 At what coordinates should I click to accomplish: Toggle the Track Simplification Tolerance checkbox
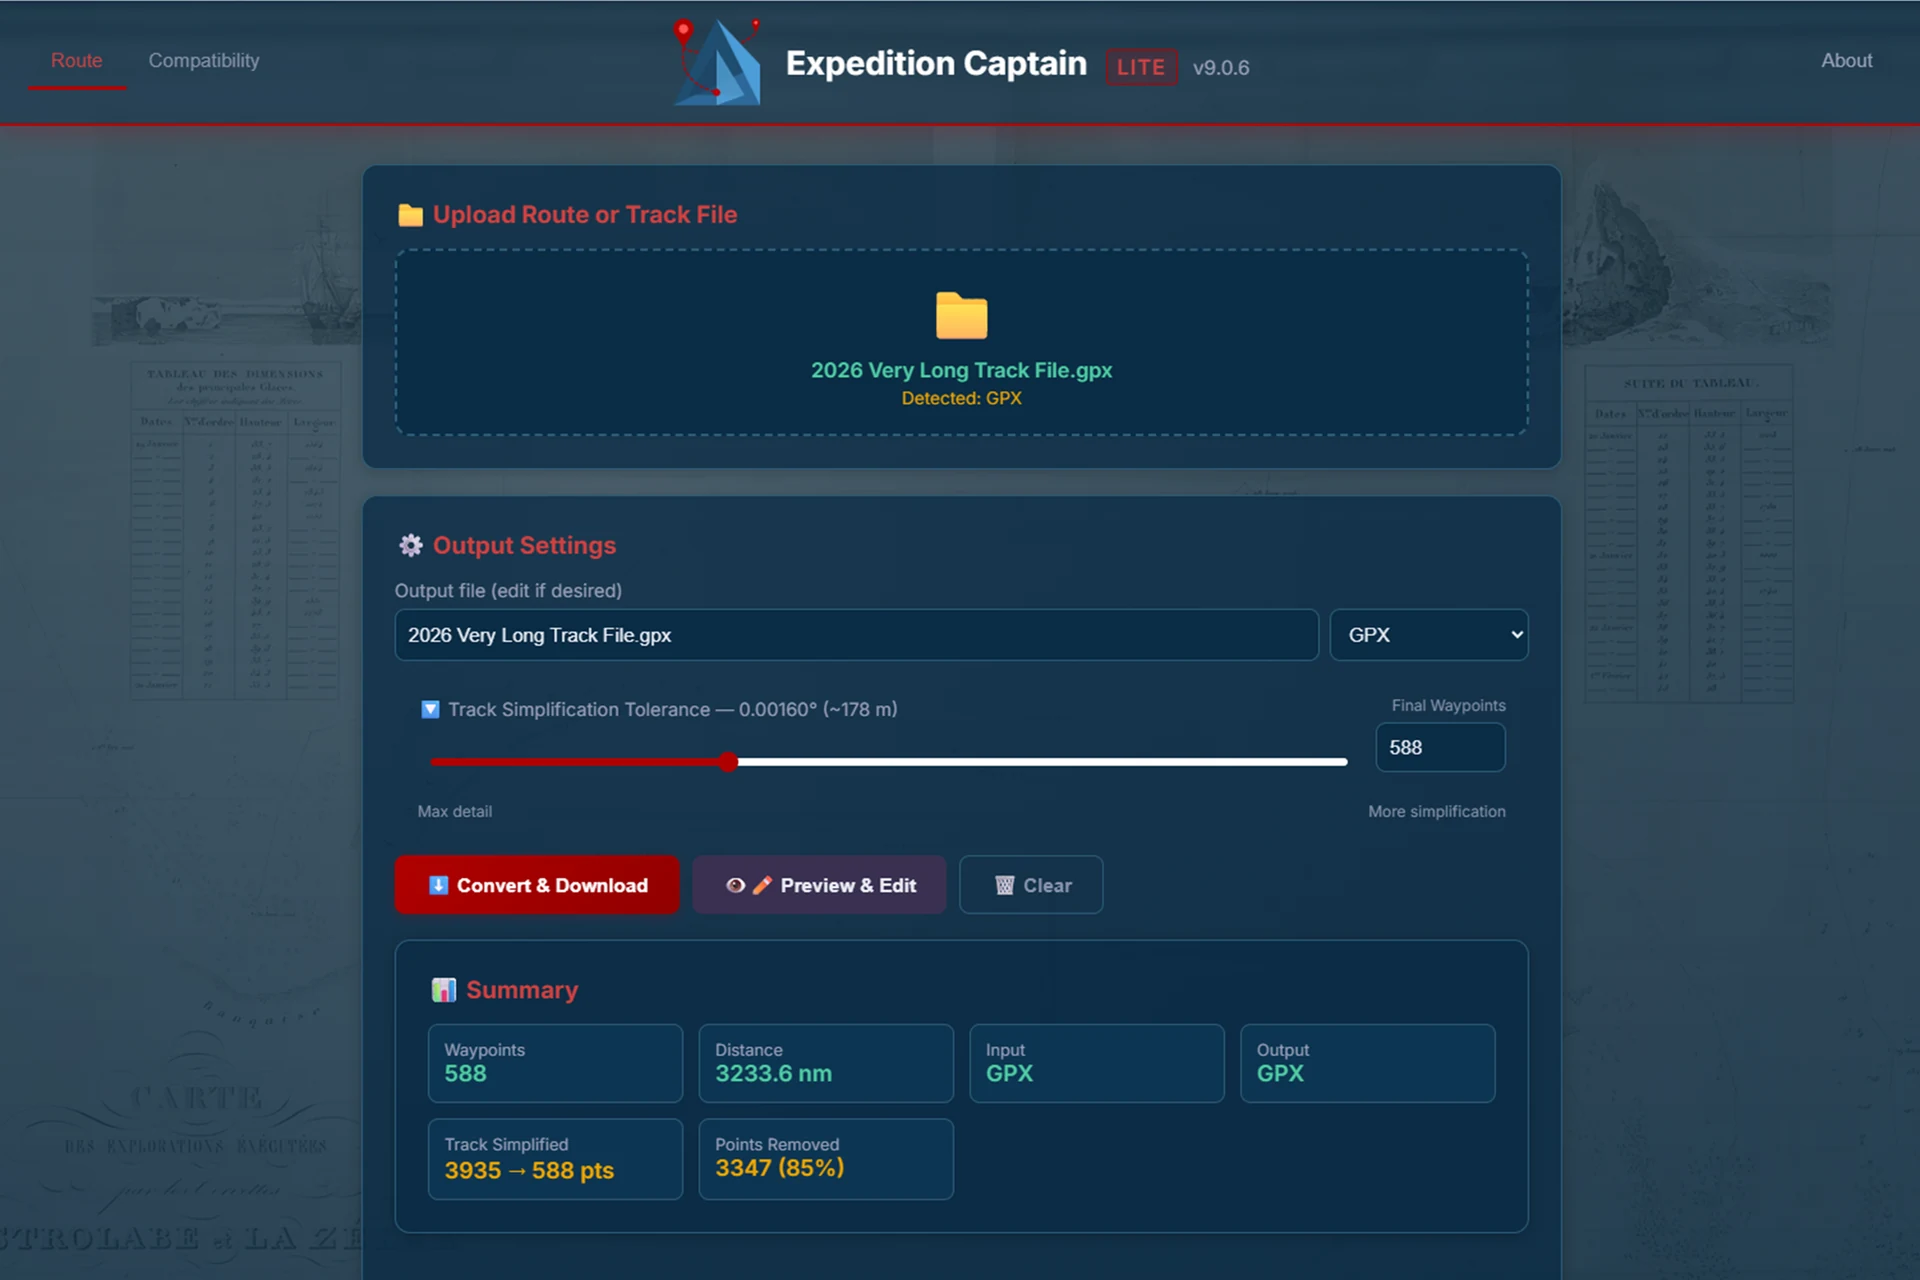point(430,709)
